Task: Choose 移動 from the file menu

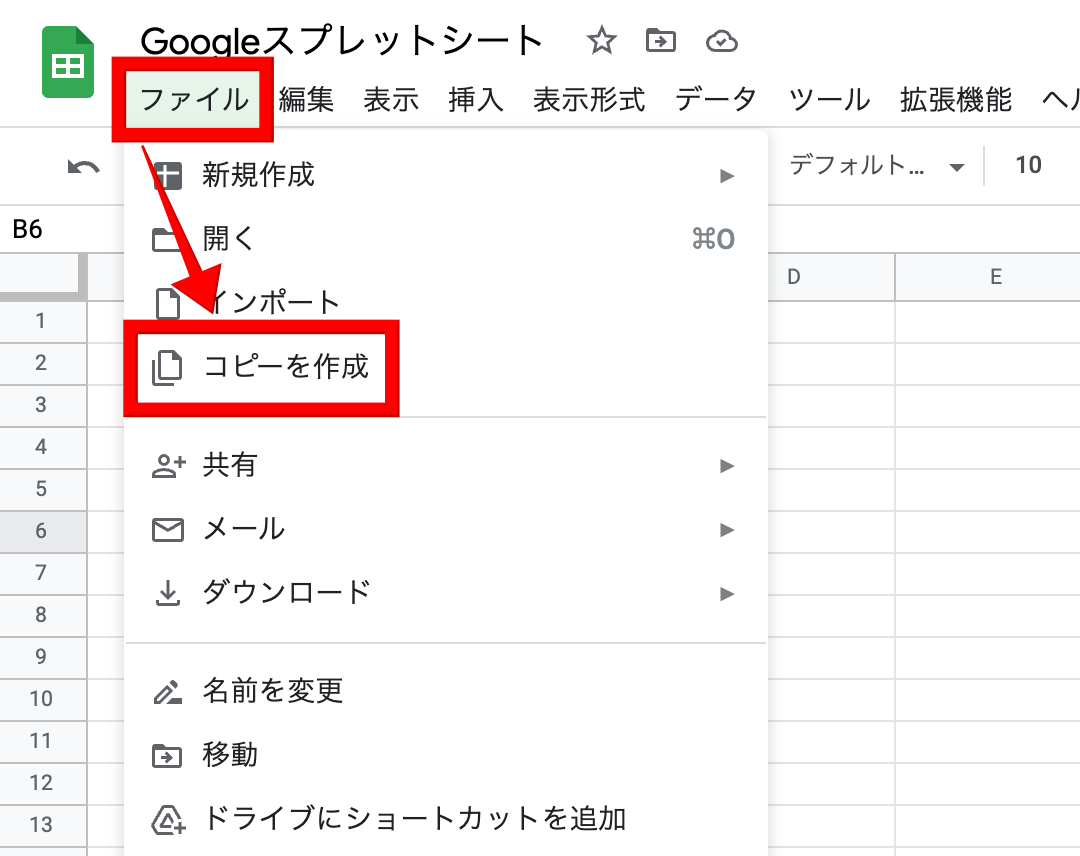Action: click(446, 755)
